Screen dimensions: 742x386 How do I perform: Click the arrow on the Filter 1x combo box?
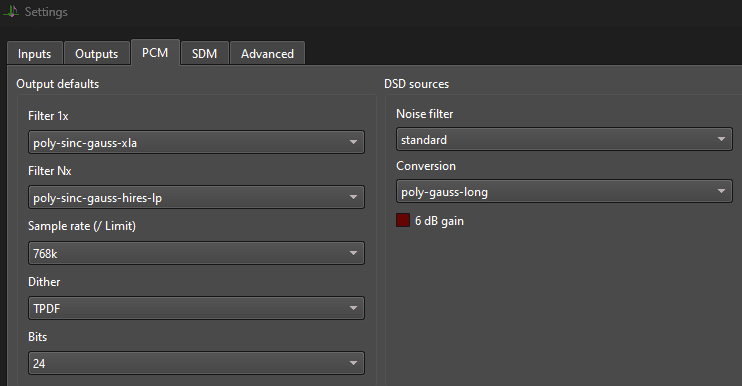coord(353,142)
